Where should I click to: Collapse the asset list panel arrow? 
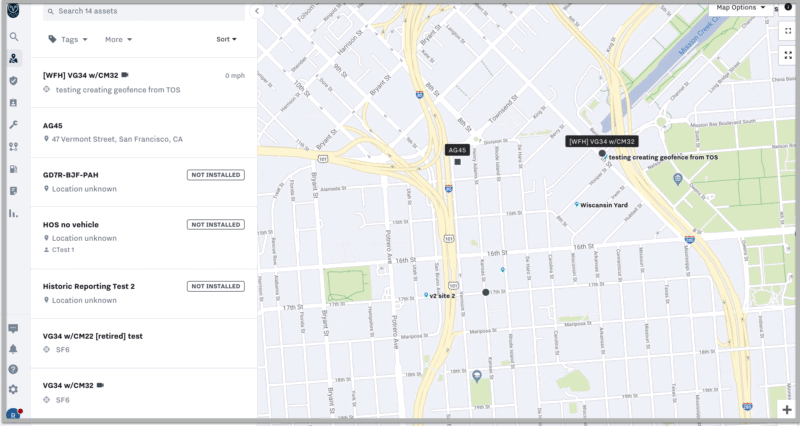257,11
